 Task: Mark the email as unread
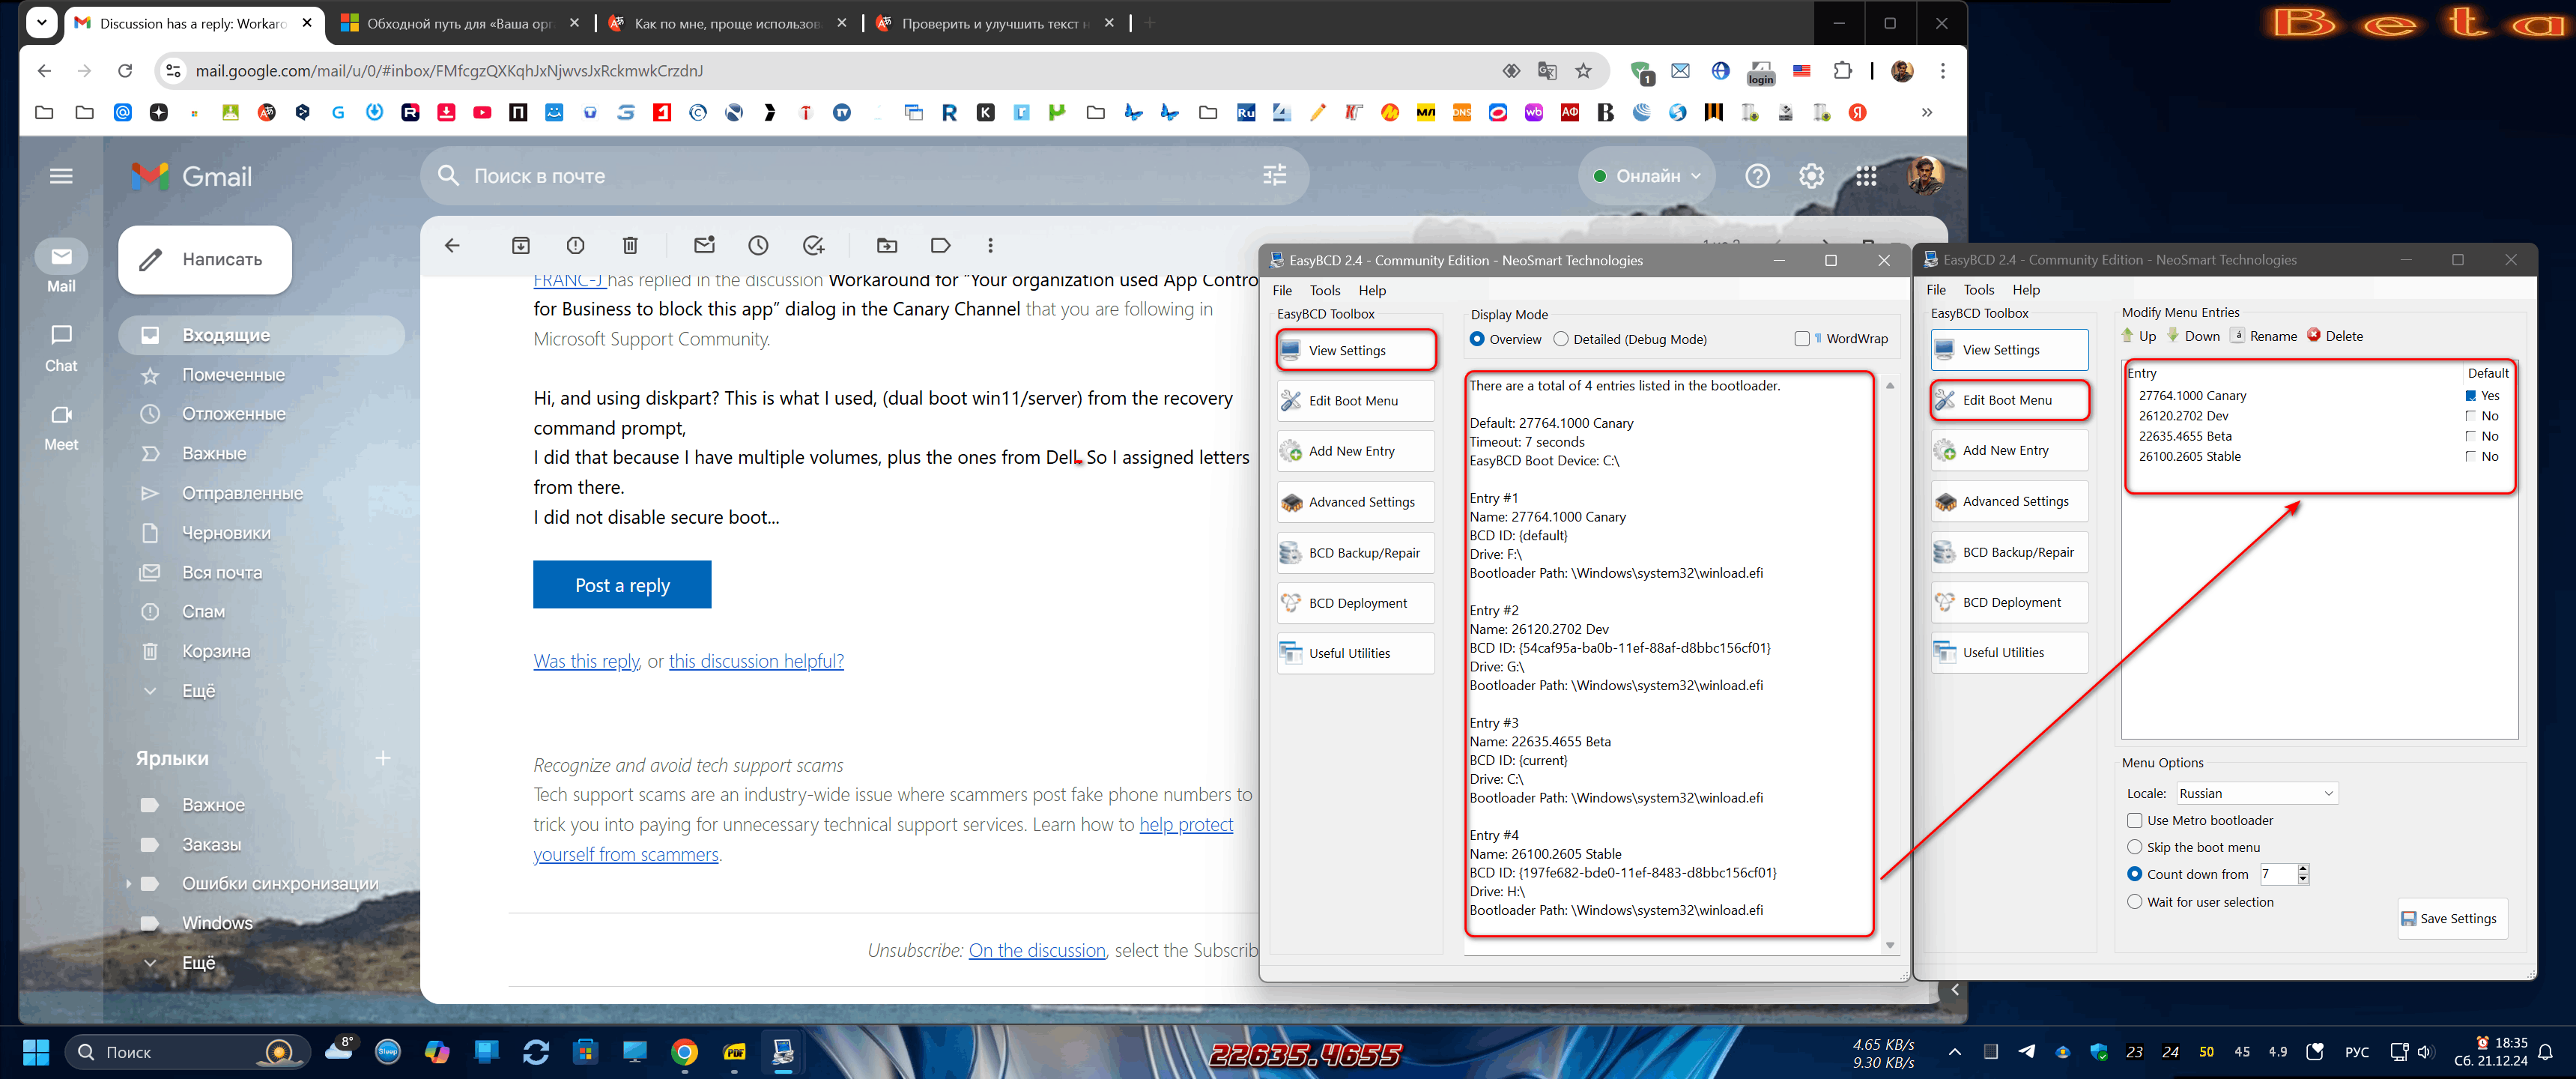[x=704, y=245]
